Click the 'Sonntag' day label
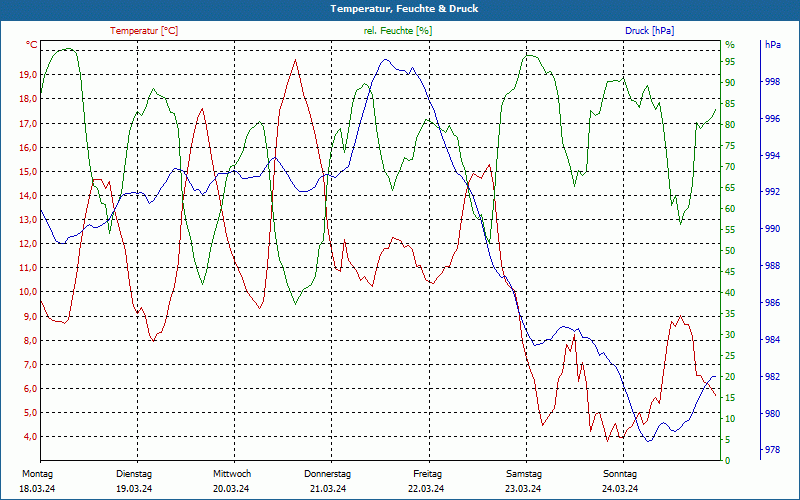 click(x=620, y=474)
